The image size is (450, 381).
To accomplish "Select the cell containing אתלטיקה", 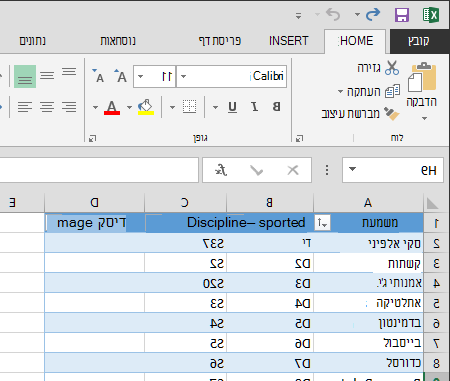I will point(368,303).
